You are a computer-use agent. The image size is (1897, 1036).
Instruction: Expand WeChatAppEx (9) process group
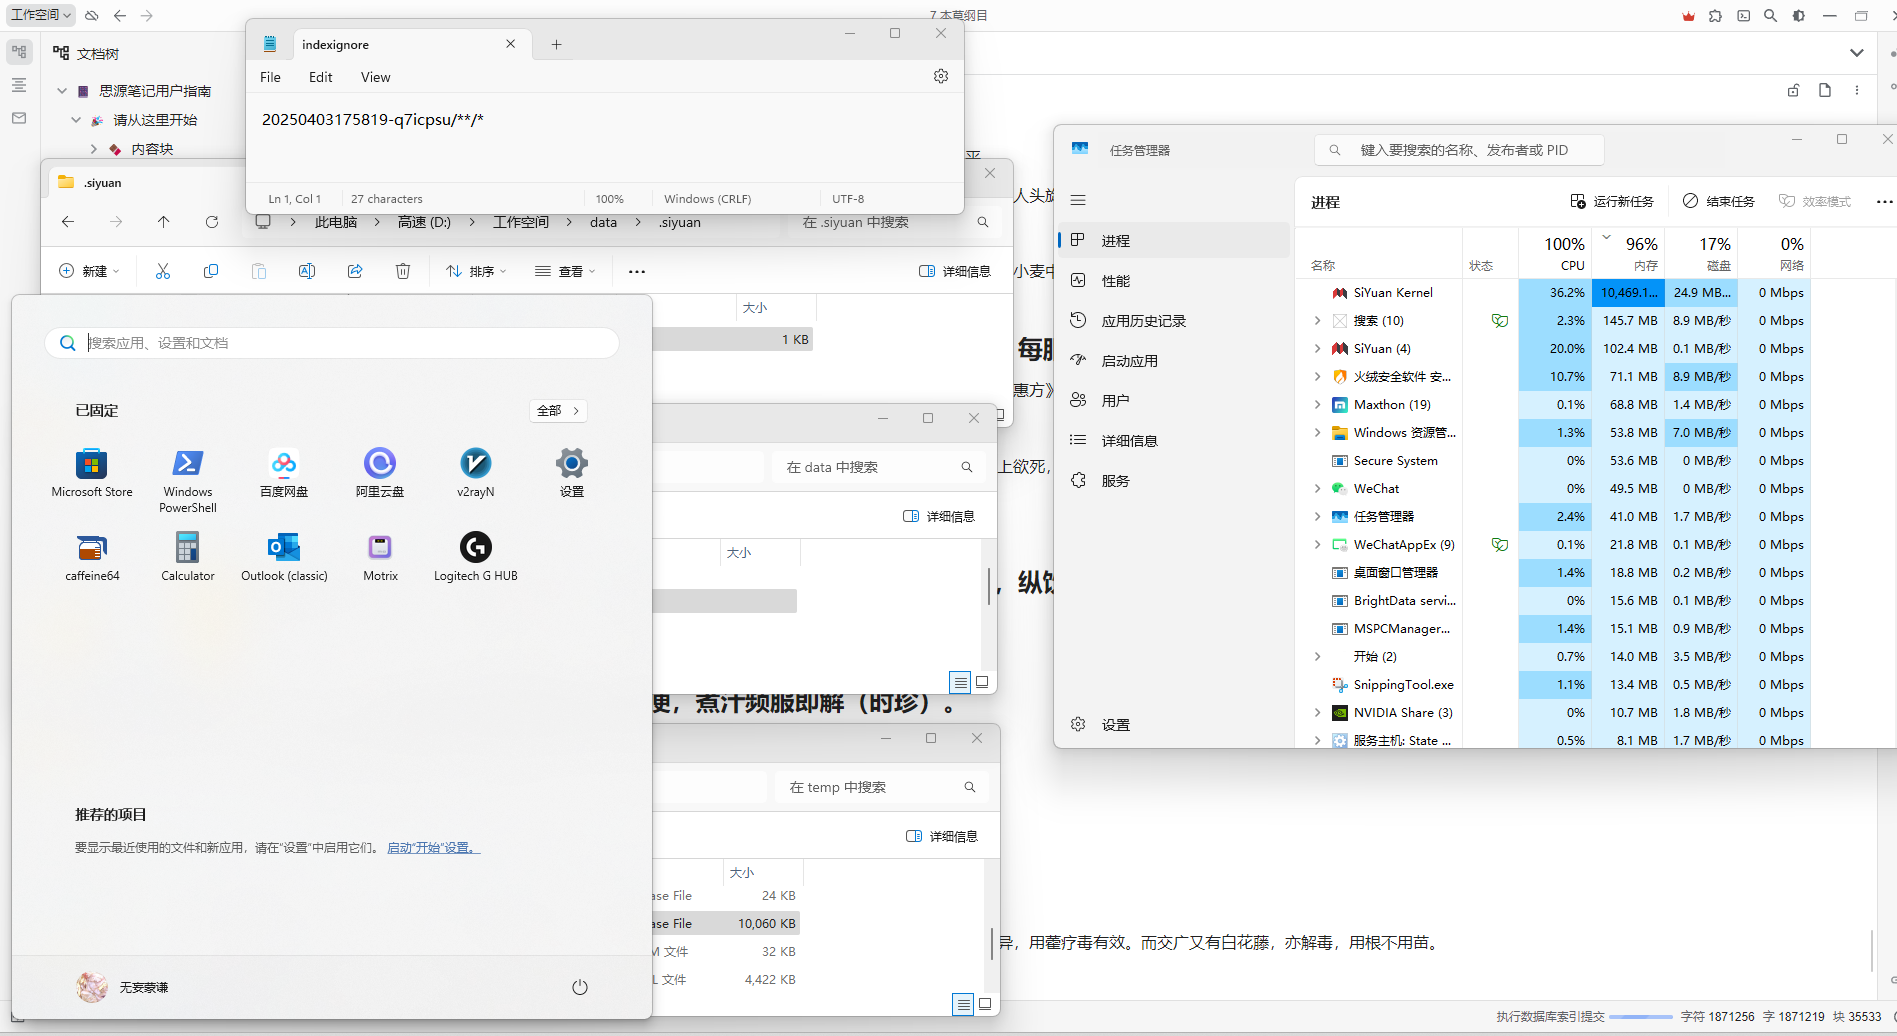pyautogui.click(x=1317, y=545)
